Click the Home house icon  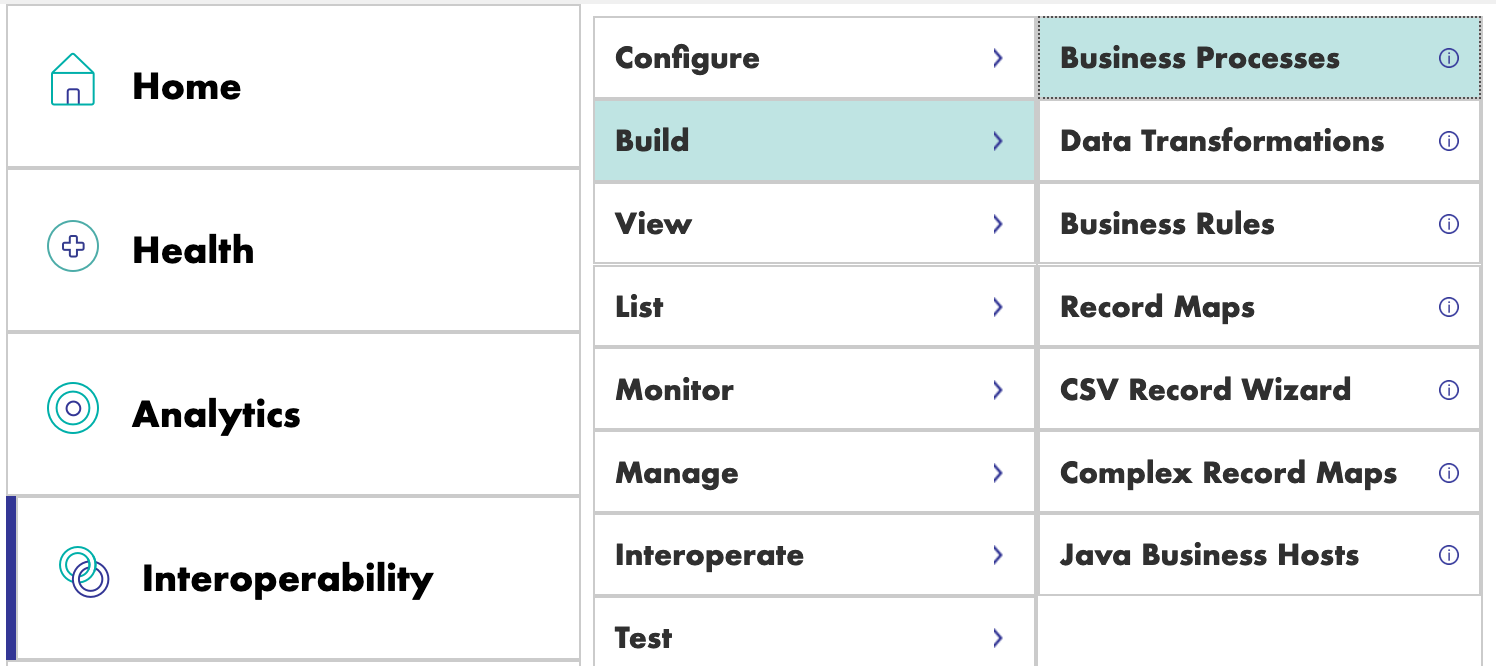pyautogui.click(x=73, y=80)
